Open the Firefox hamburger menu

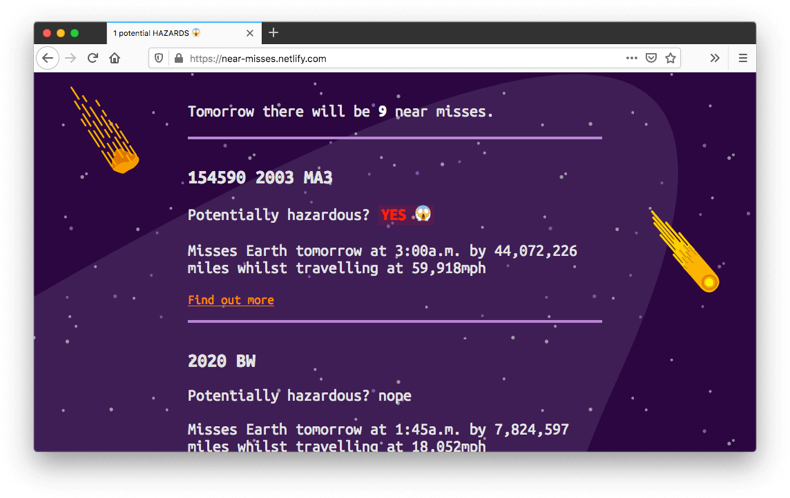[x=743, y=58]
